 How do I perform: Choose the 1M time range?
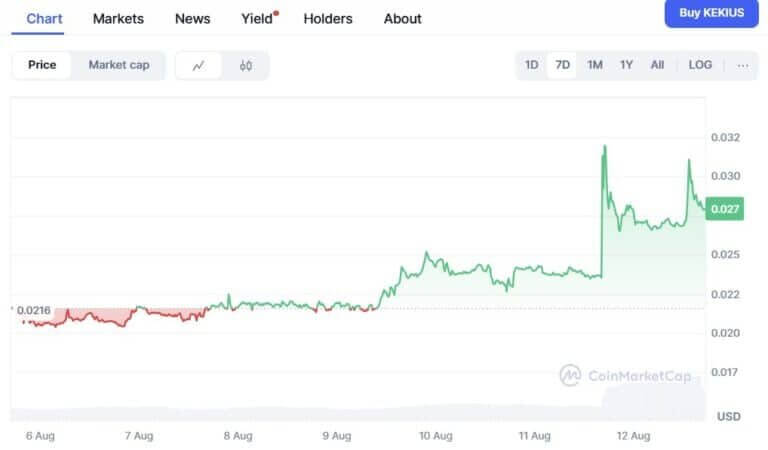[x=595, y=65]
